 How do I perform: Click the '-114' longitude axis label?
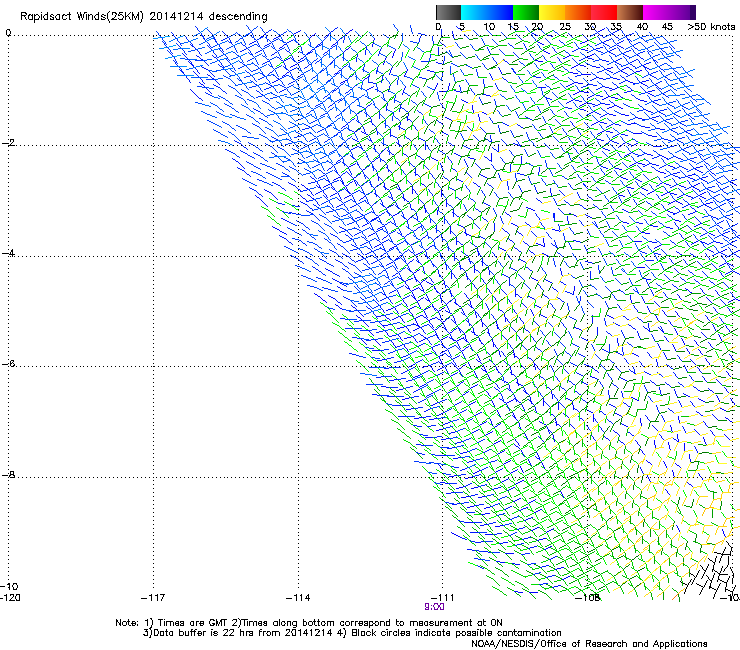298,598
